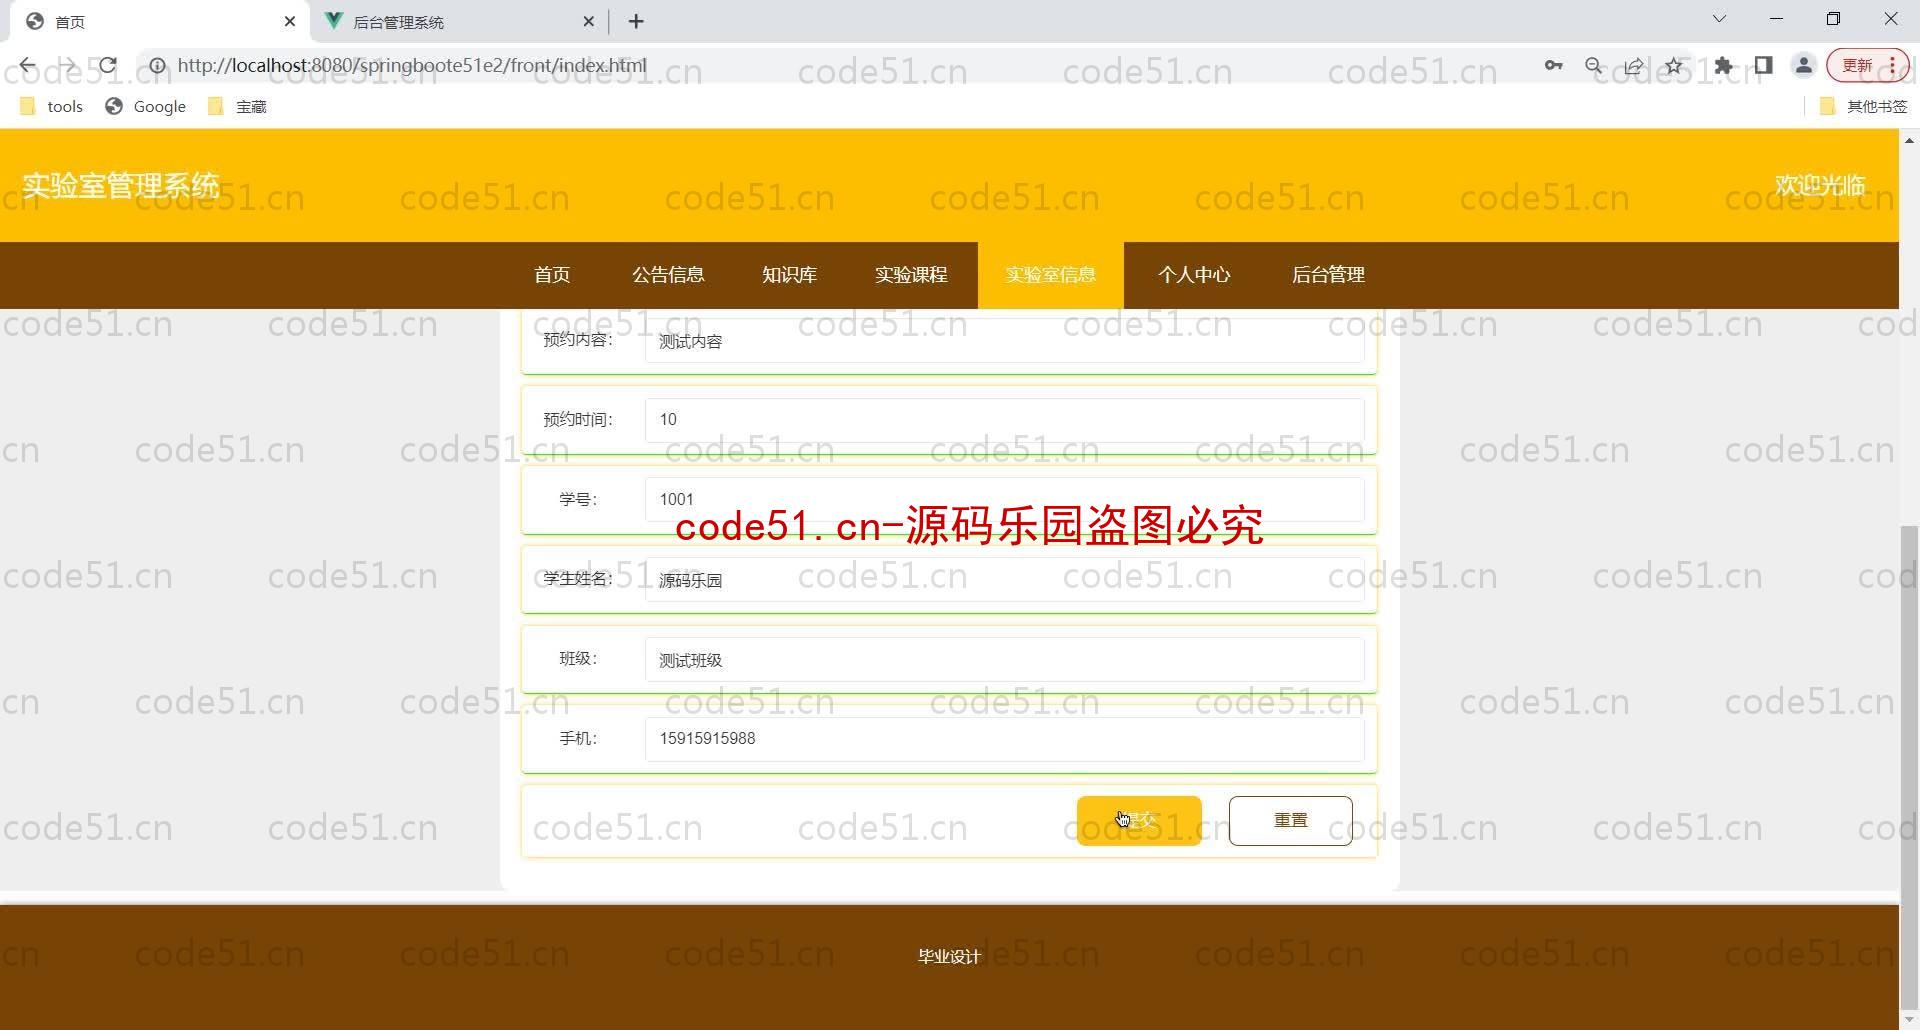Open the user profile avatar icon
This screenshot has width=1920, height=1030.
[x=1804, y=66]
